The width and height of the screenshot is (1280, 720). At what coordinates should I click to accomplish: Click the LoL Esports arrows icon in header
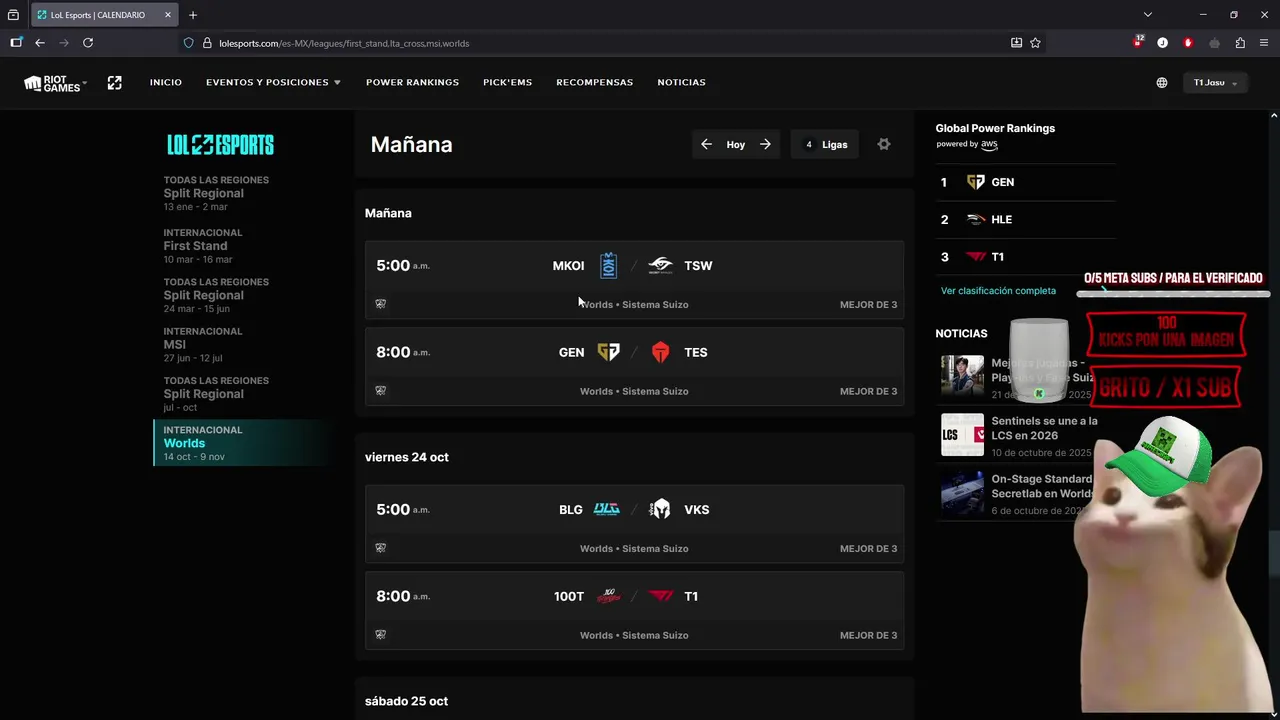click(x=114, y=83)
